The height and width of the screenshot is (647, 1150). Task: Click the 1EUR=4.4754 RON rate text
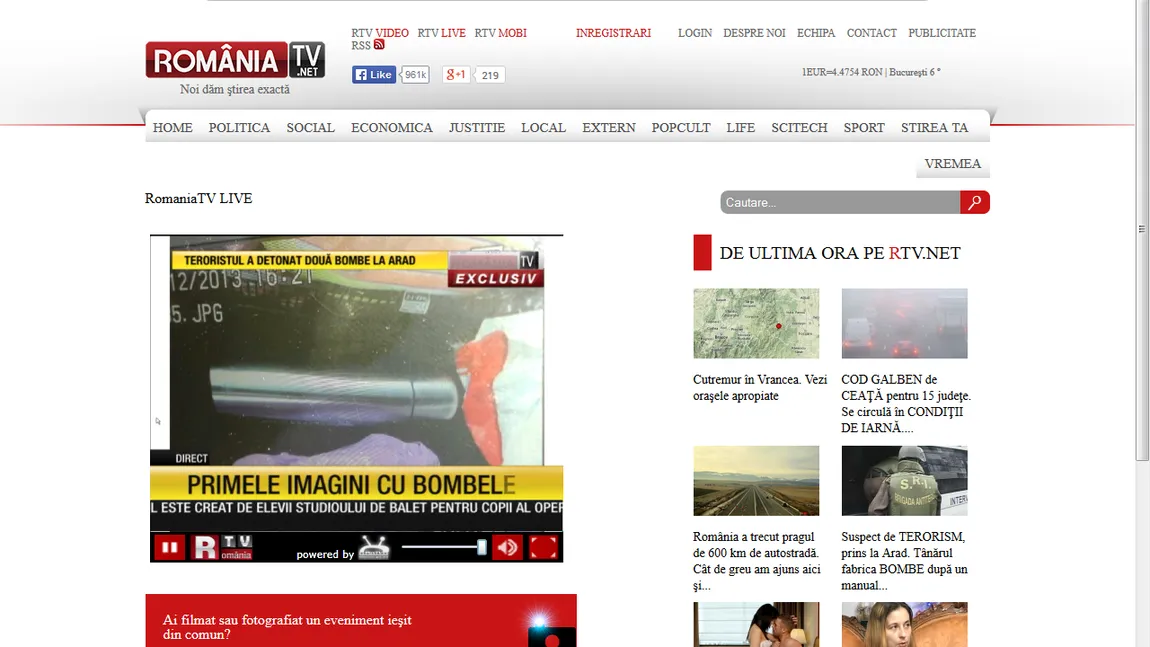point(842,72)
